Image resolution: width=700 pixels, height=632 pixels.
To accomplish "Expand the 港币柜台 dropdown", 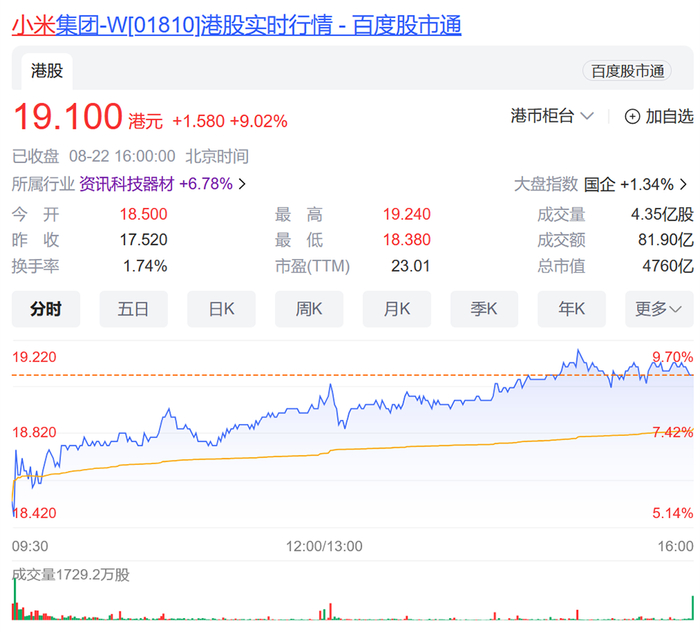I will [552, 116].
